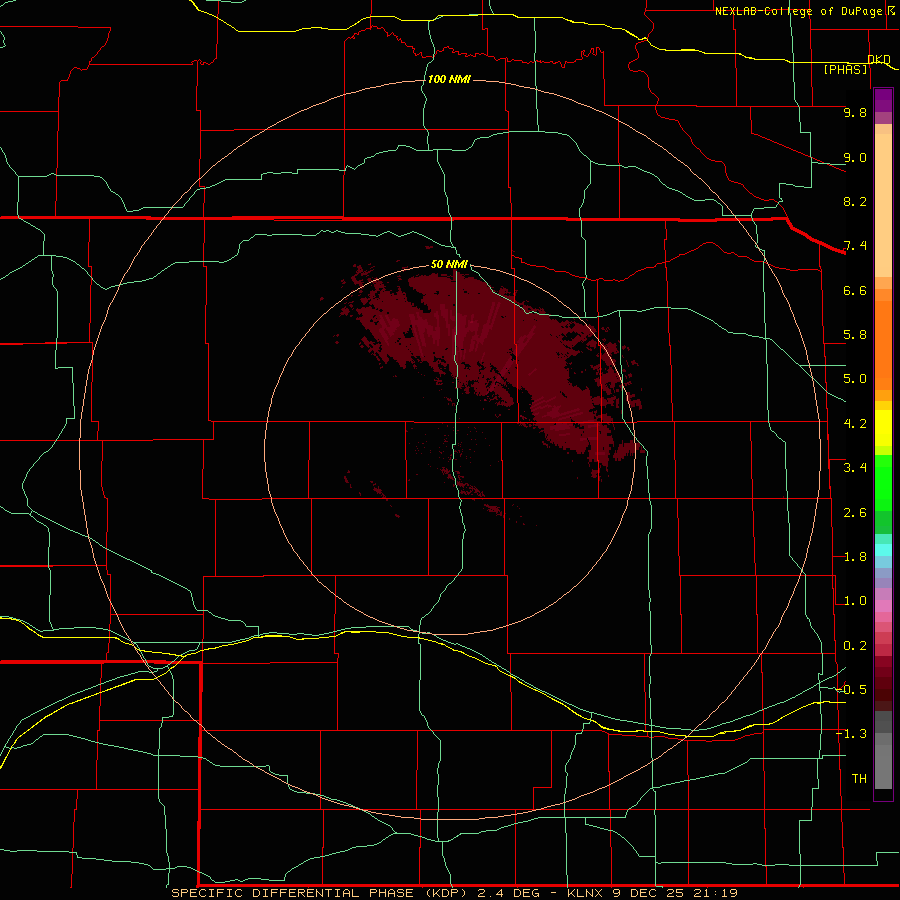Click the -0.5 value on the color scale
This screenshot has width=900, height=900.
click(x=852, y=690)
